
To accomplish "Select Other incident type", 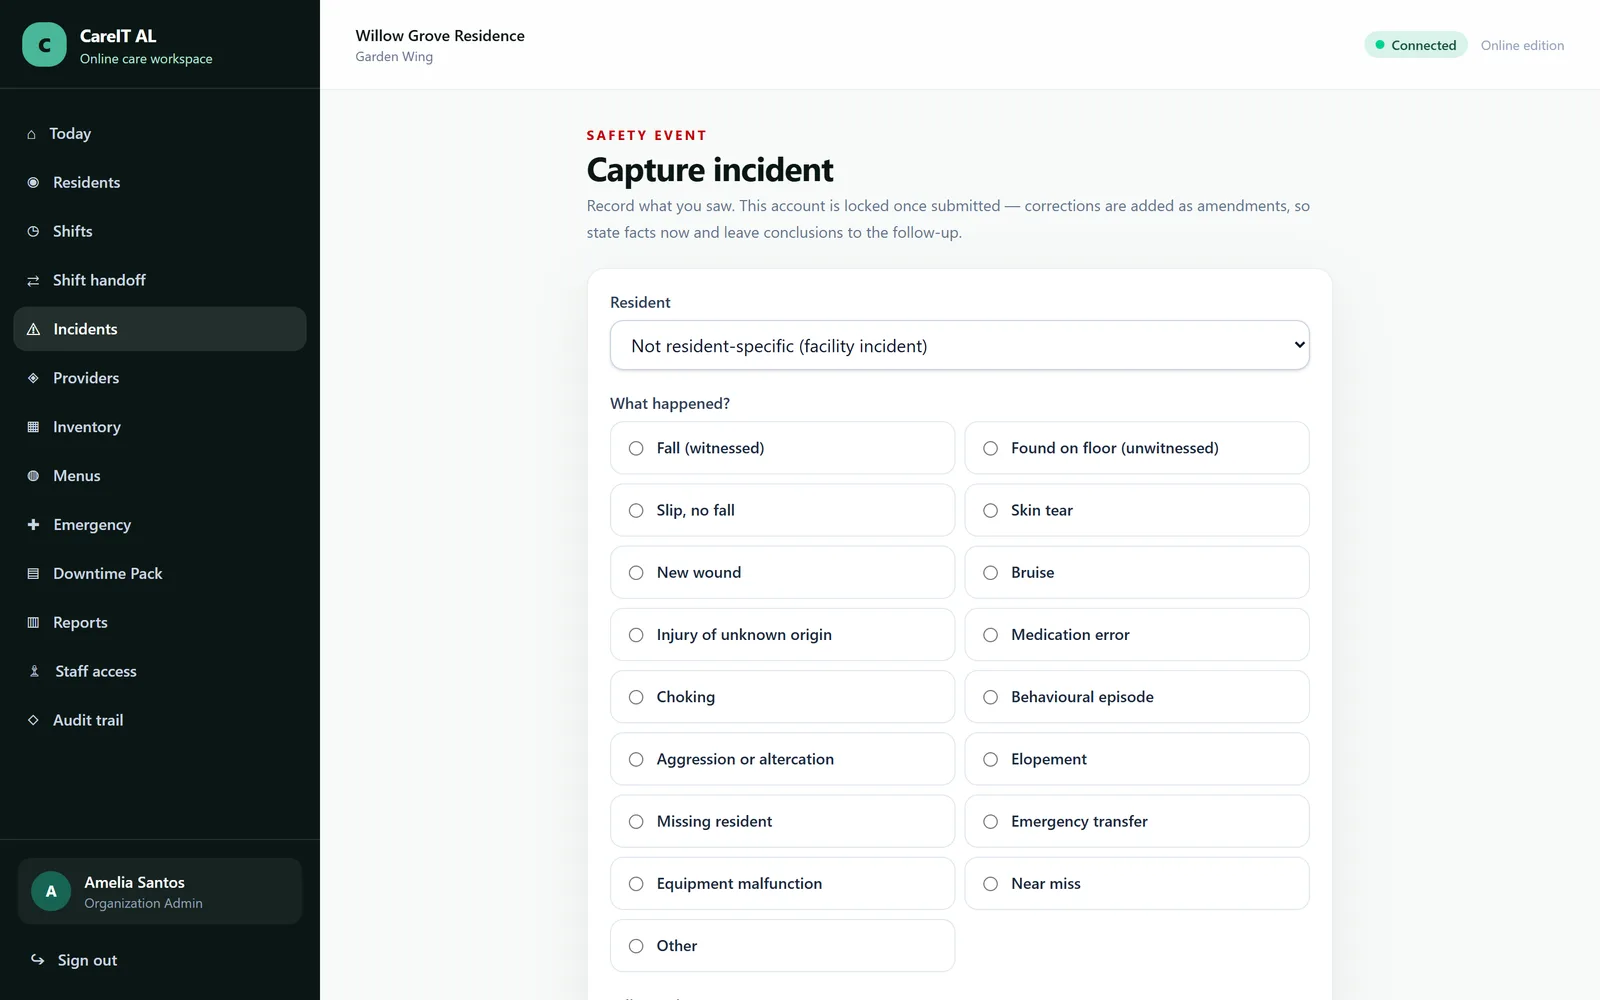I will [782, 946].
